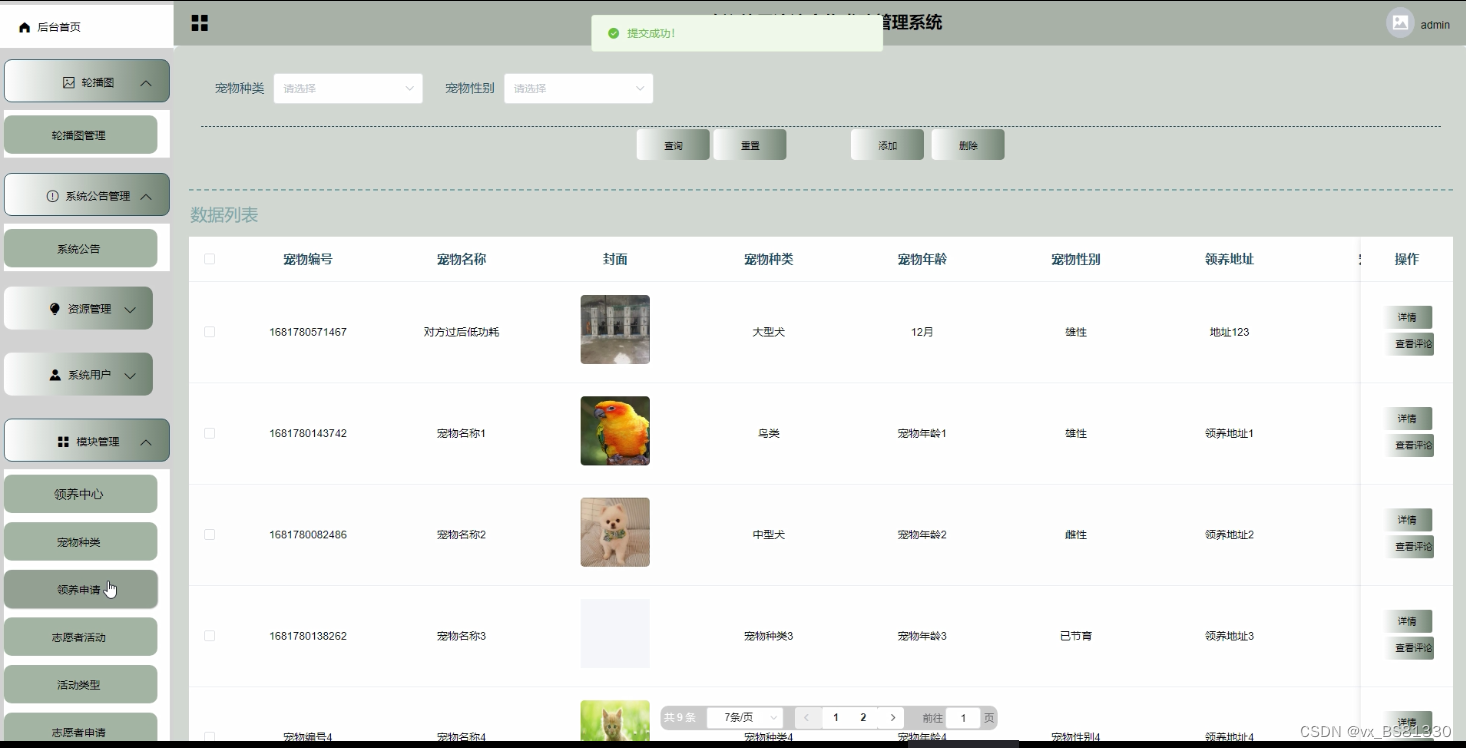Click 查看评论 for 宠物名称1
Image resolution: width=1466 pixels, height=748 pixels.
1409,446
